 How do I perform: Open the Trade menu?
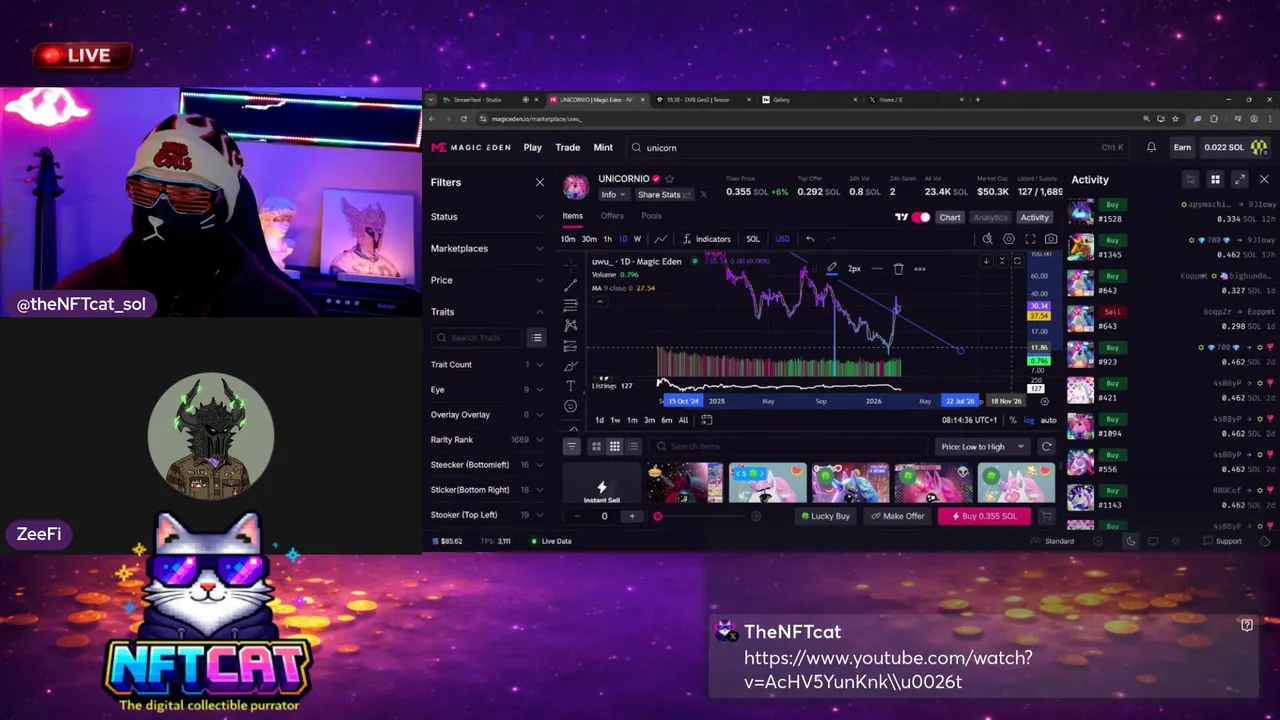tap(567, 147)
